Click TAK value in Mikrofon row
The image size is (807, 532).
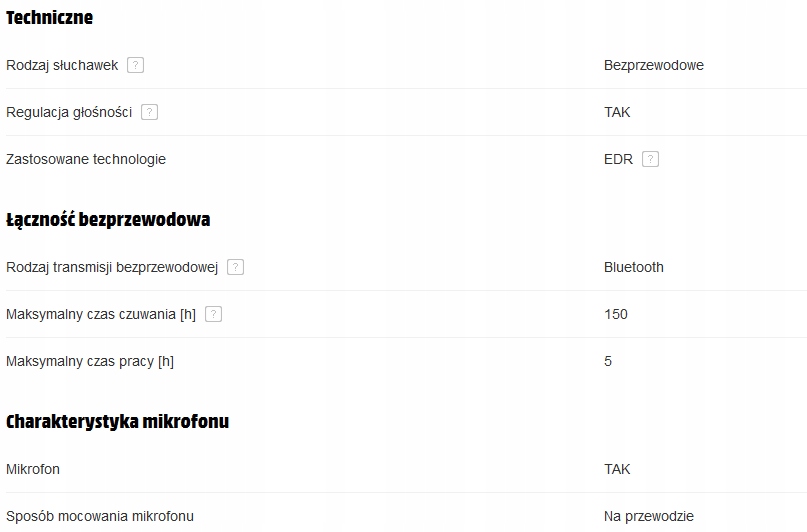(x=617, y=469)
